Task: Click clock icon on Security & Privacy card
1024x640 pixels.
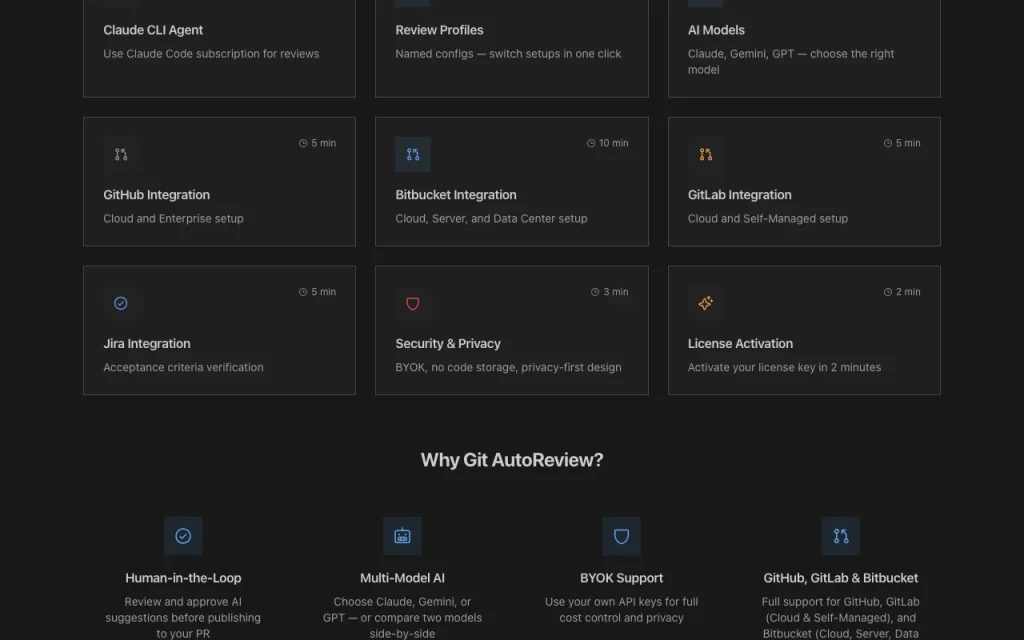Action: [595, 292]
